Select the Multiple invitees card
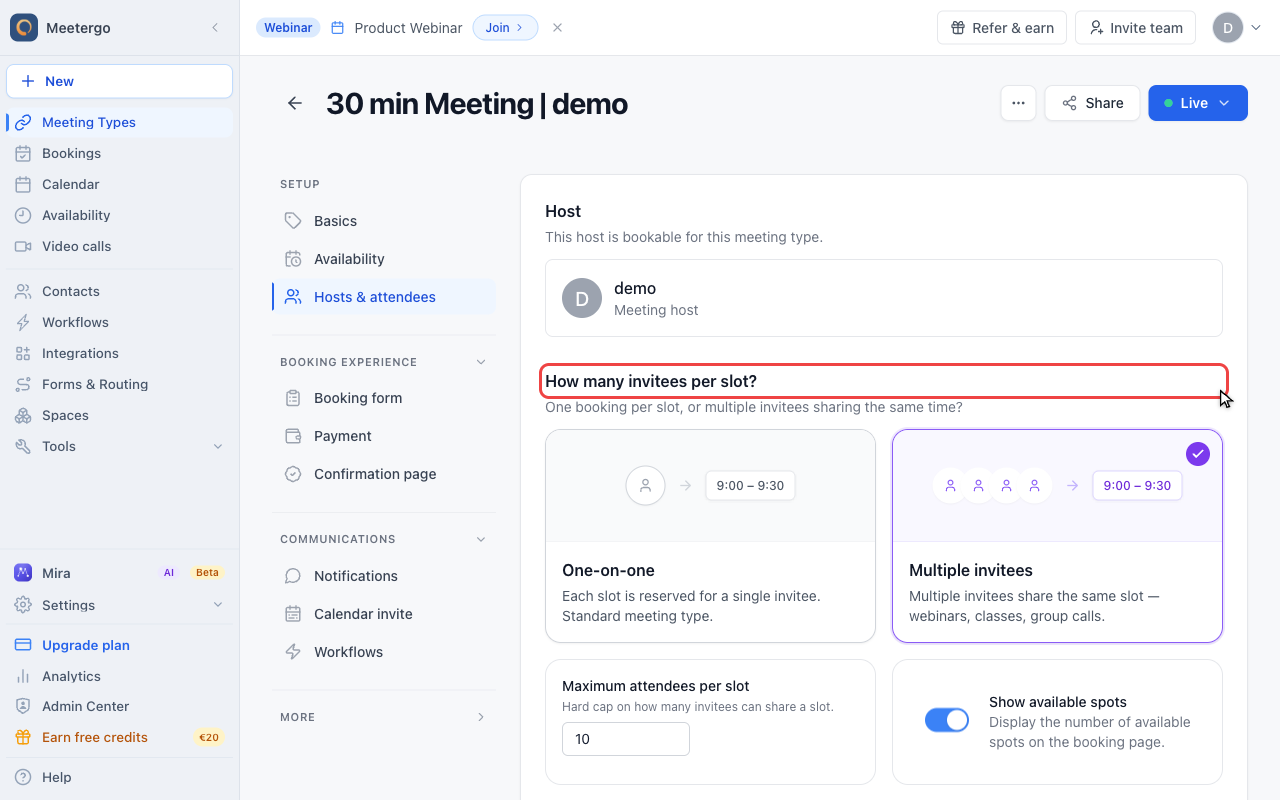Viewport: 1280px width, 800px height. 1057,536
